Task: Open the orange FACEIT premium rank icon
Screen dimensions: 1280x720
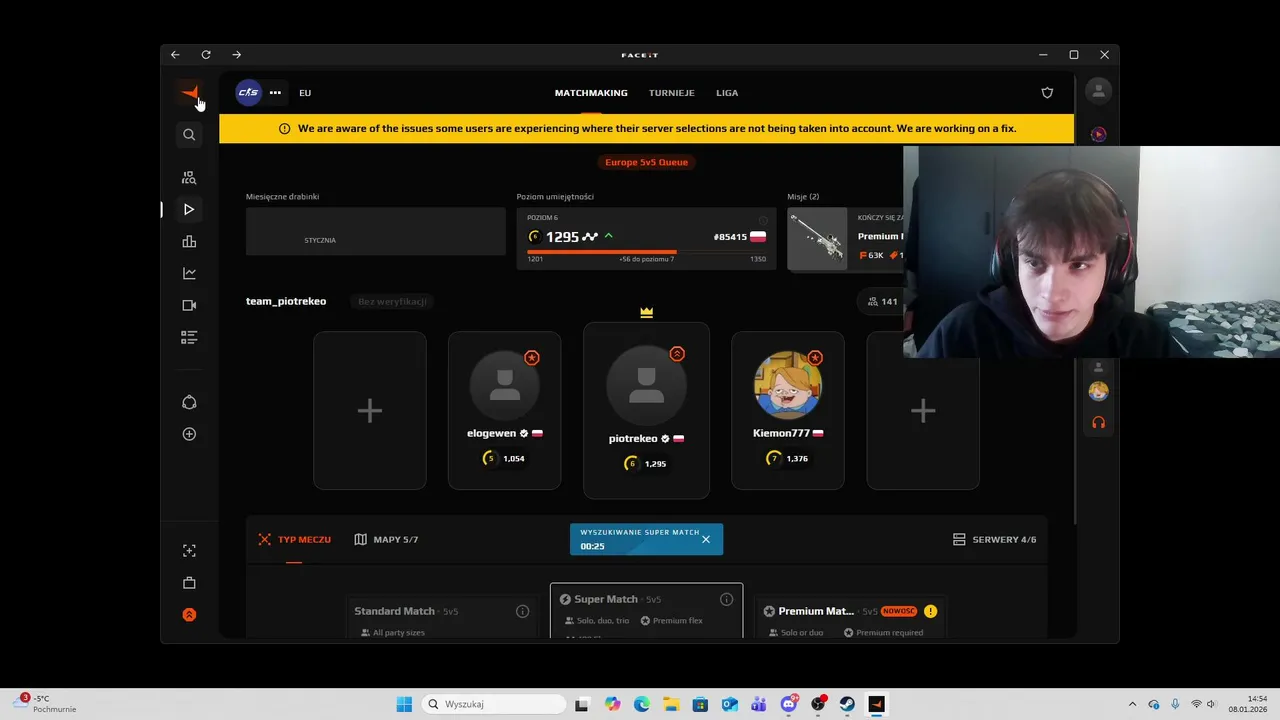Action: [x=189, y=615]
